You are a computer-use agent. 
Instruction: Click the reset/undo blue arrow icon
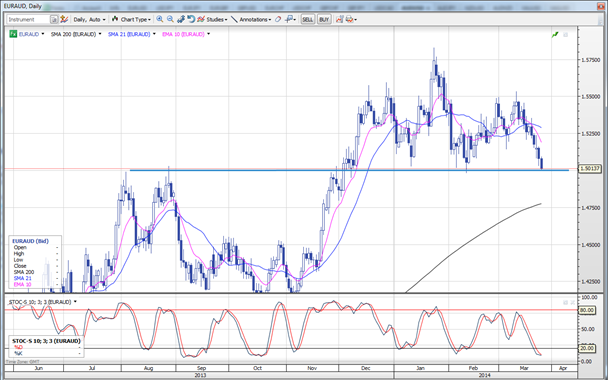(191, 19)
